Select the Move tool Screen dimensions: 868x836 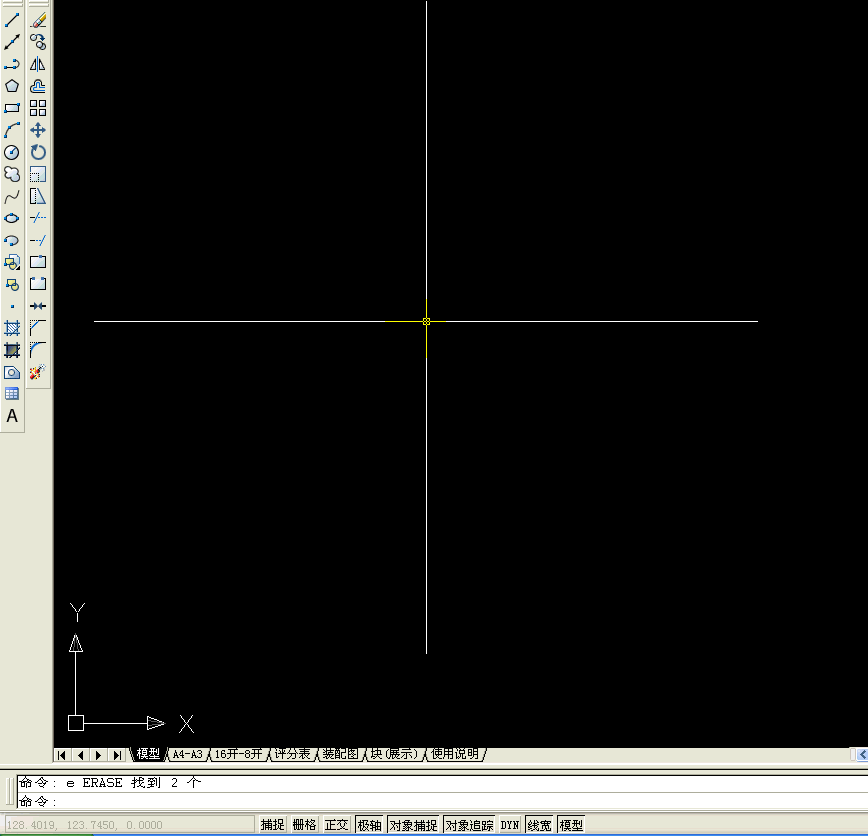(38, 131)
